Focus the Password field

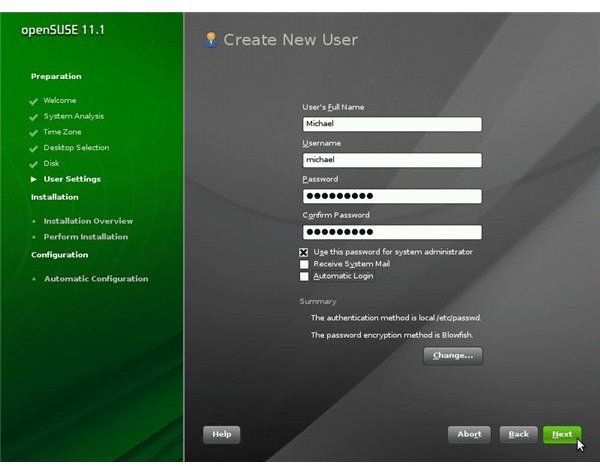coord(392,196)
